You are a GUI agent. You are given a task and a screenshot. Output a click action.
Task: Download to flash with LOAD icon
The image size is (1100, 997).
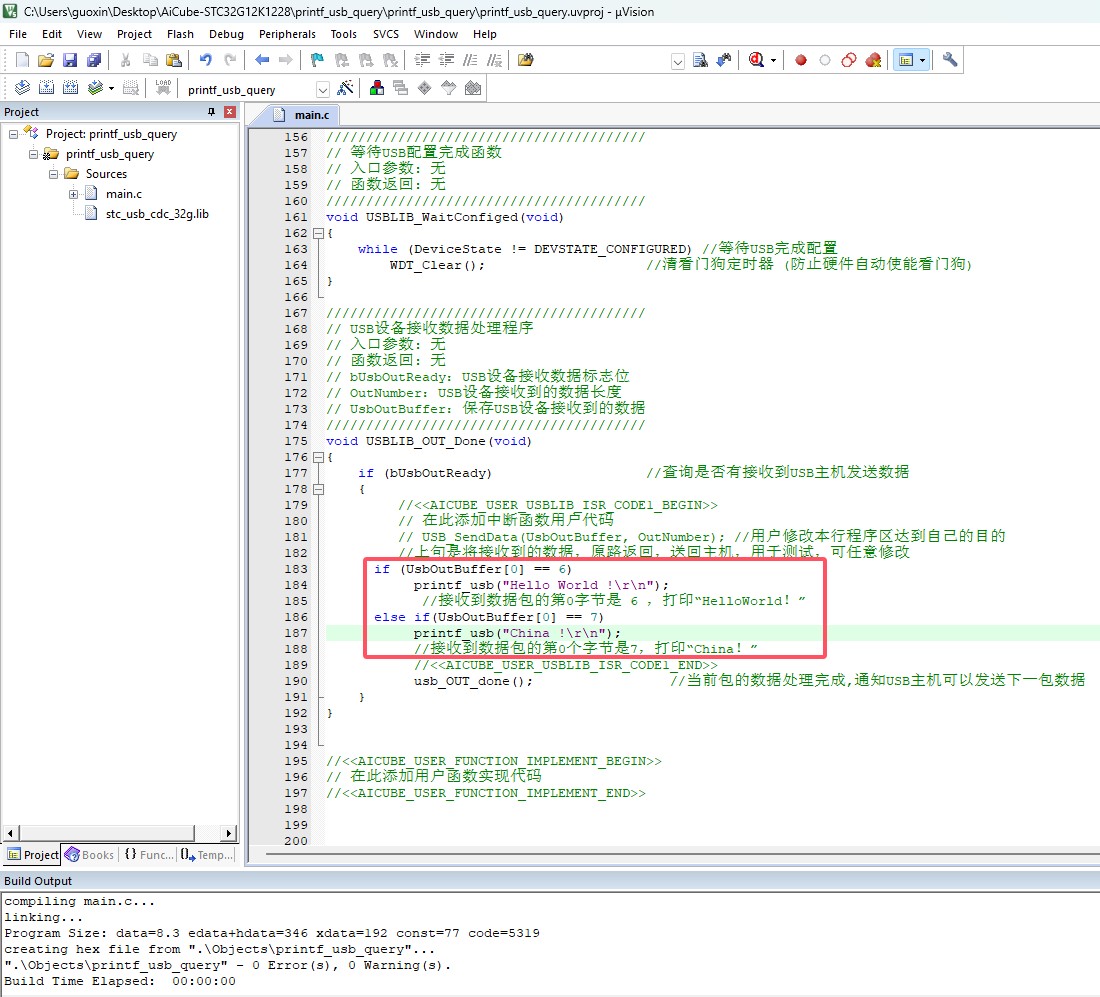163,88
